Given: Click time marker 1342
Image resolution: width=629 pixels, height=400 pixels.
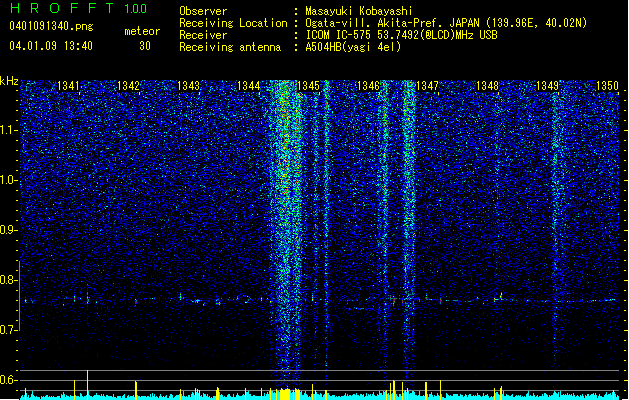Looking at the screenshot, I should point(128,86).
